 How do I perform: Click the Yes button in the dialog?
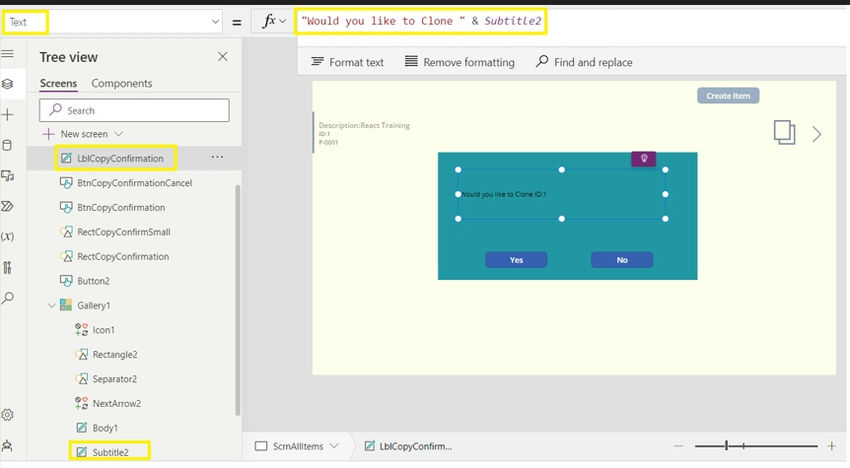pyautogui.click(x=516, y=260)
